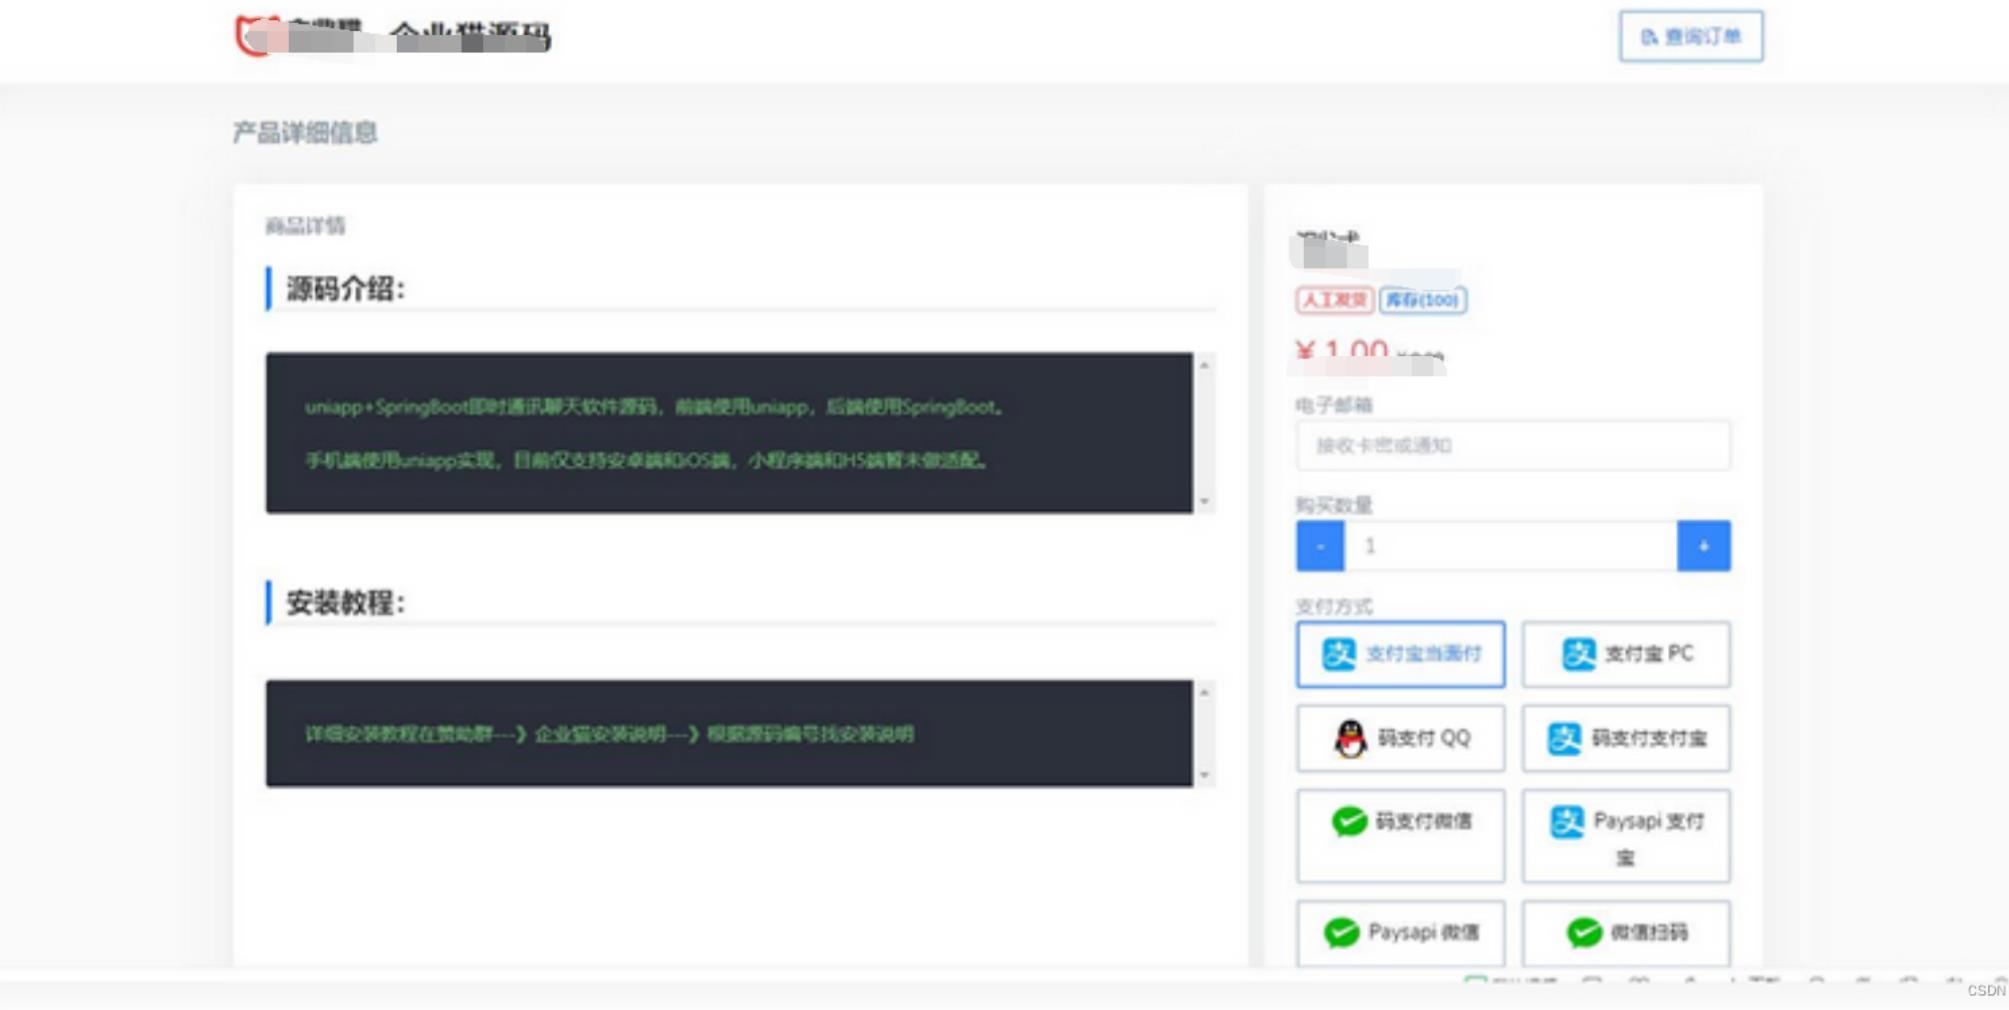Click the 电子邮箱 label

tap(1334, 405)
